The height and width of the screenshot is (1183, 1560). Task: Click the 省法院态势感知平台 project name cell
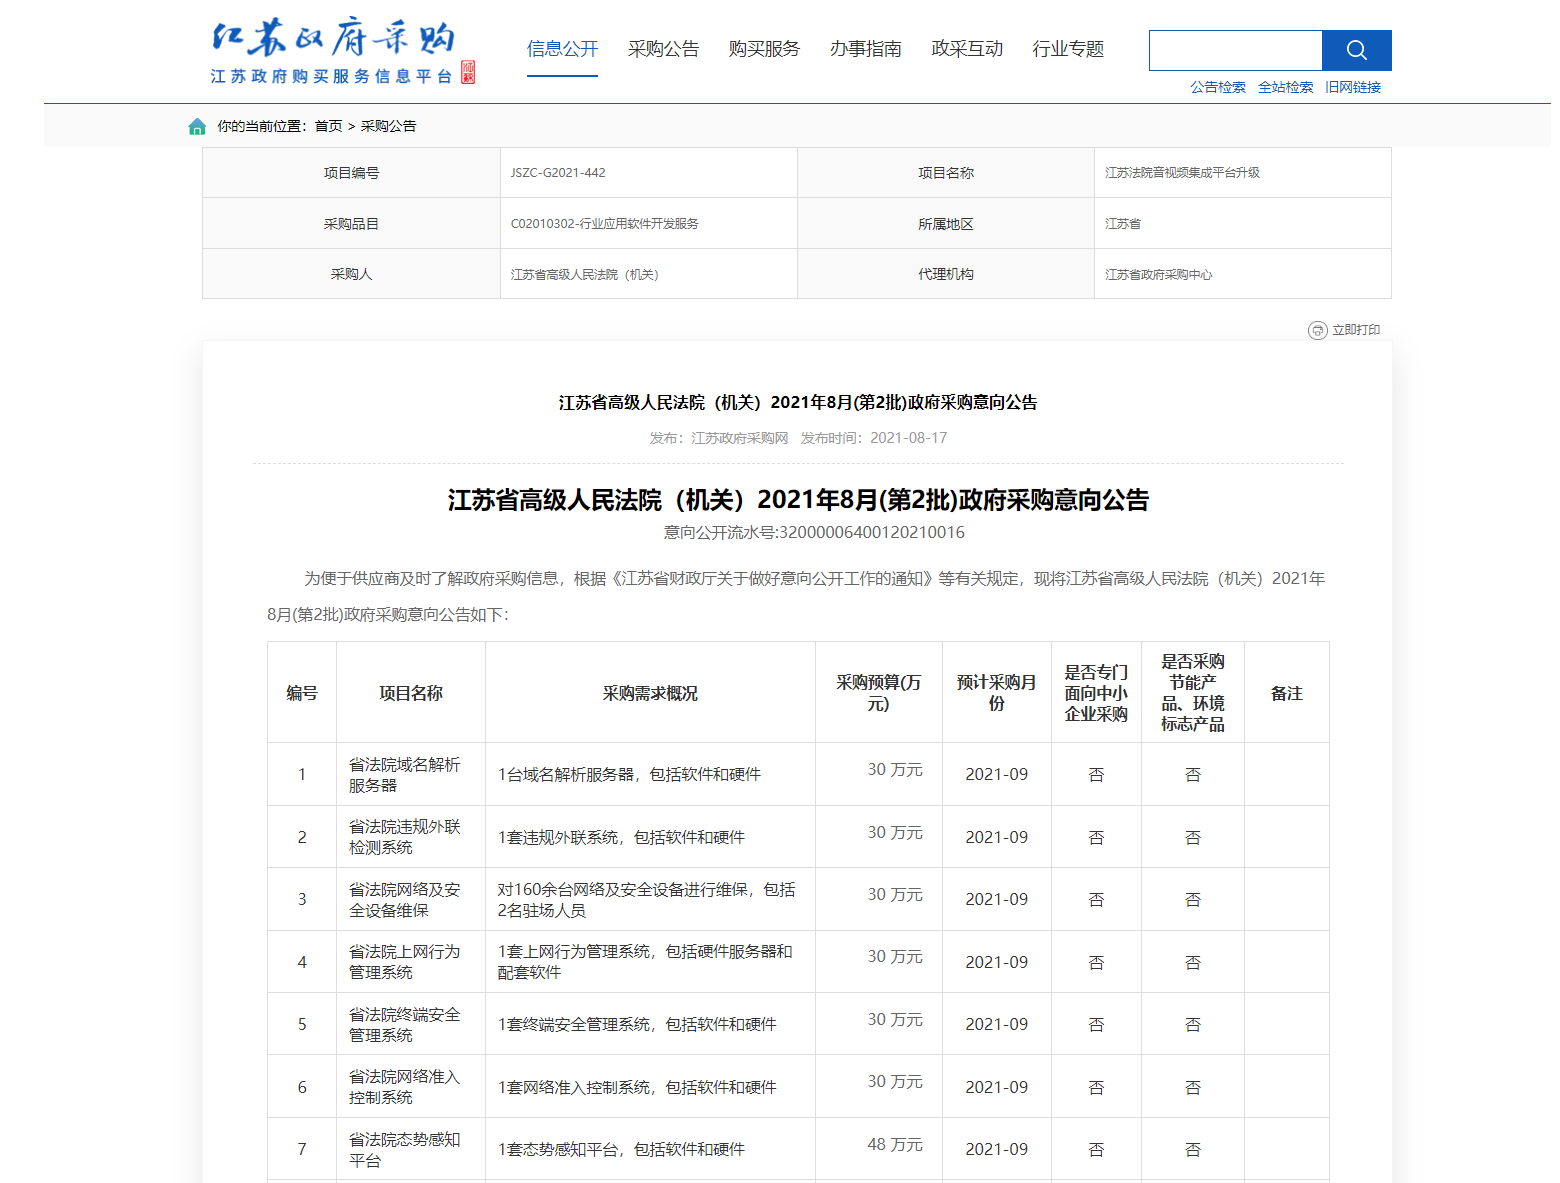coord(404,1150)
